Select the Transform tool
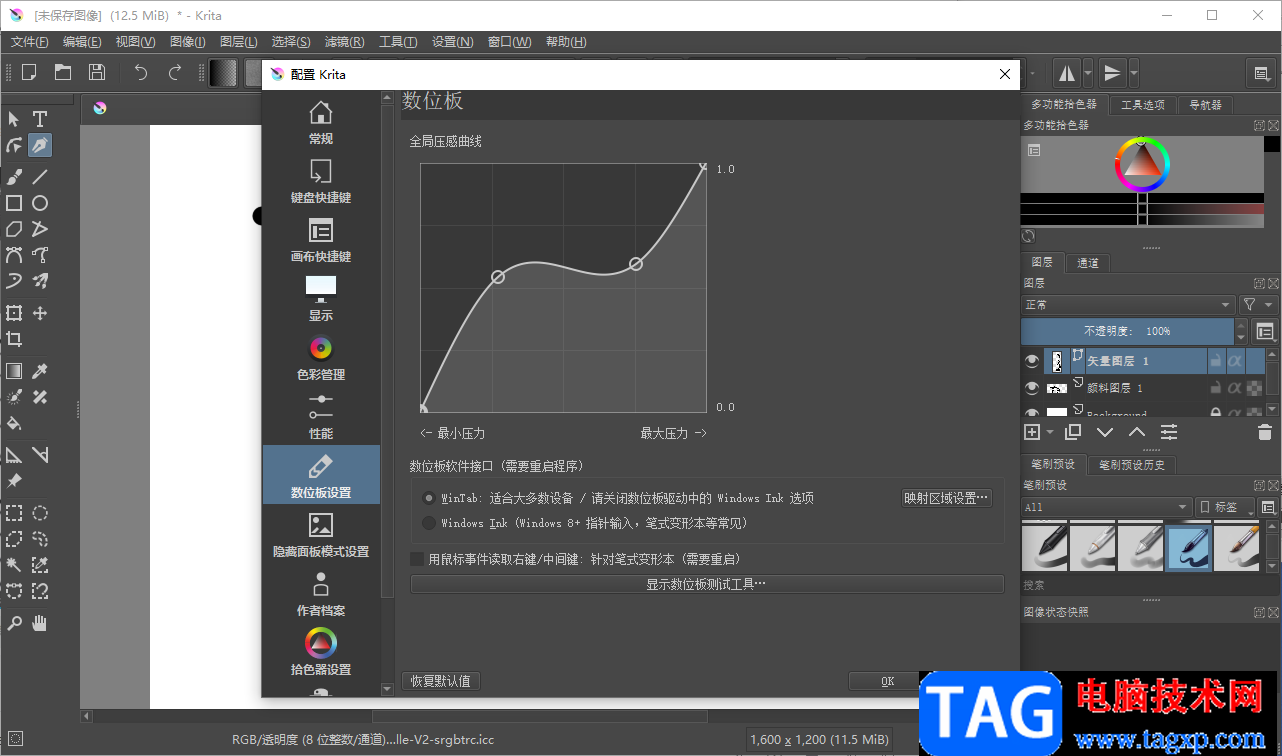The image size is (1282, 756). pyautogui.click(x=14, y=313)
